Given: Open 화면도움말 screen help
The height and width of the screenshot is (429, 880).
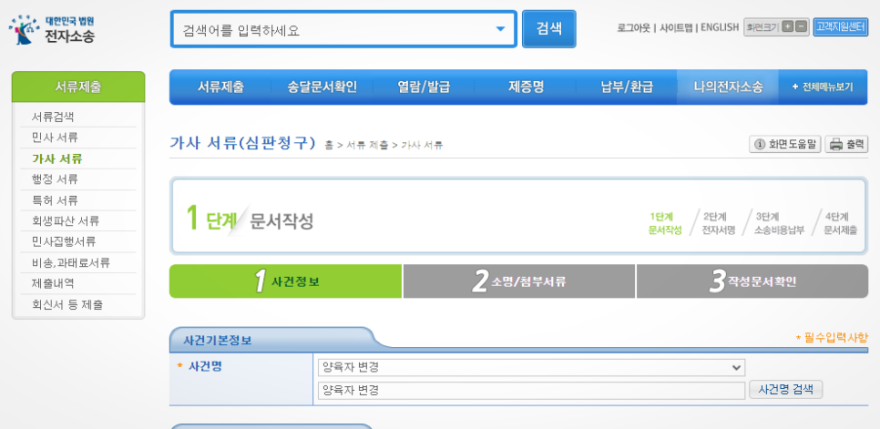Looking at the screenshot, I should [785, 145].
